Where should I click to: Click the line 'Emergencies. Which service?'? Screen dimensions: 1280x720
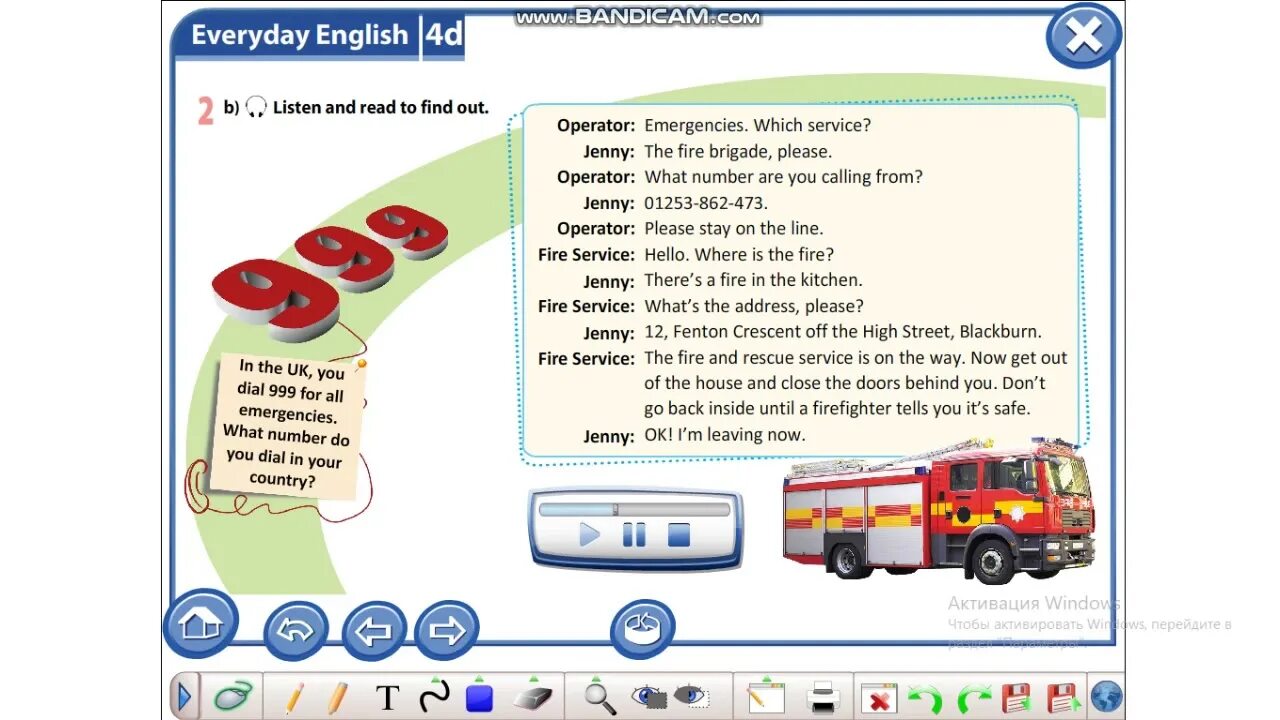[x=758, y=125]
